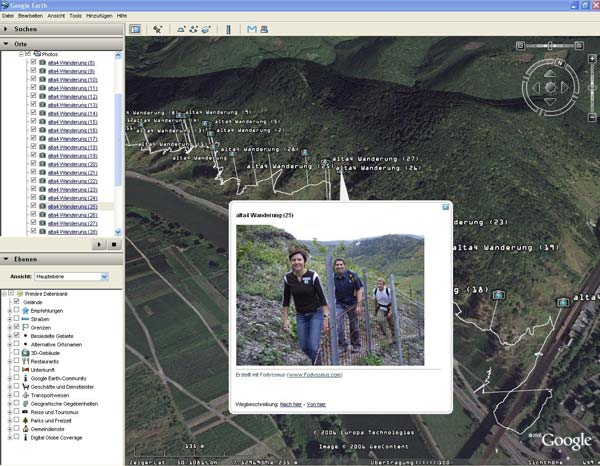The image size is (600, 466).
Task: Enable the 3D-Gebäude checkbox
Action: 16,352
